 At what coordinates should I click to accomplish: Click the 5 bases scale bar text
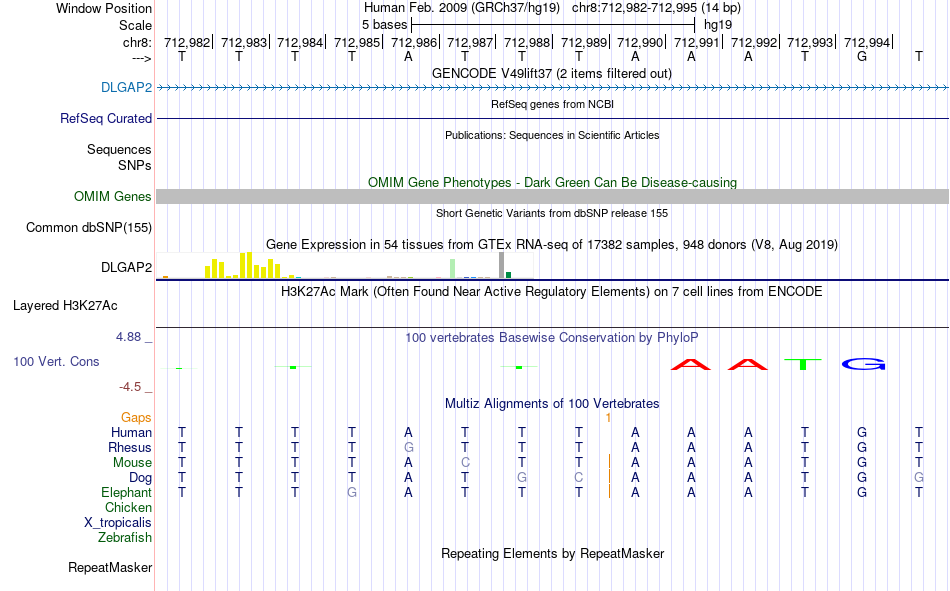coord(384,25)
